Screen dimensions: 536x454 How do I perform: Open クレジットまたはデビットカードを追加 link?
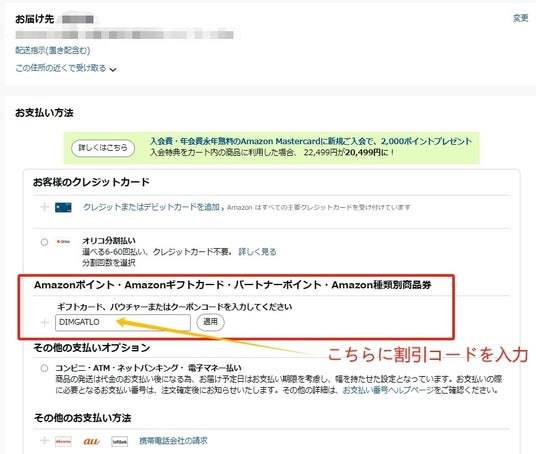tap(151, 207)
